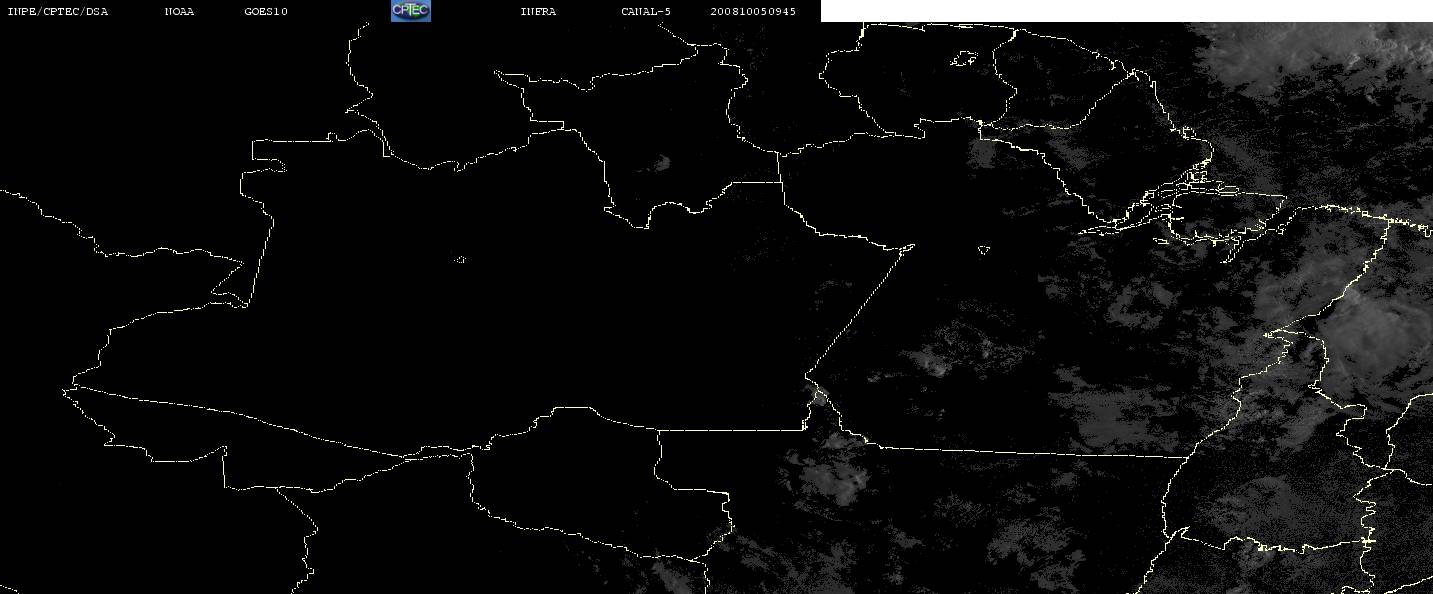Image resolution: width=1433 pixels, height=594 pixels.
Task: Click the NOAA label in the header
Action: coord(179,11)
